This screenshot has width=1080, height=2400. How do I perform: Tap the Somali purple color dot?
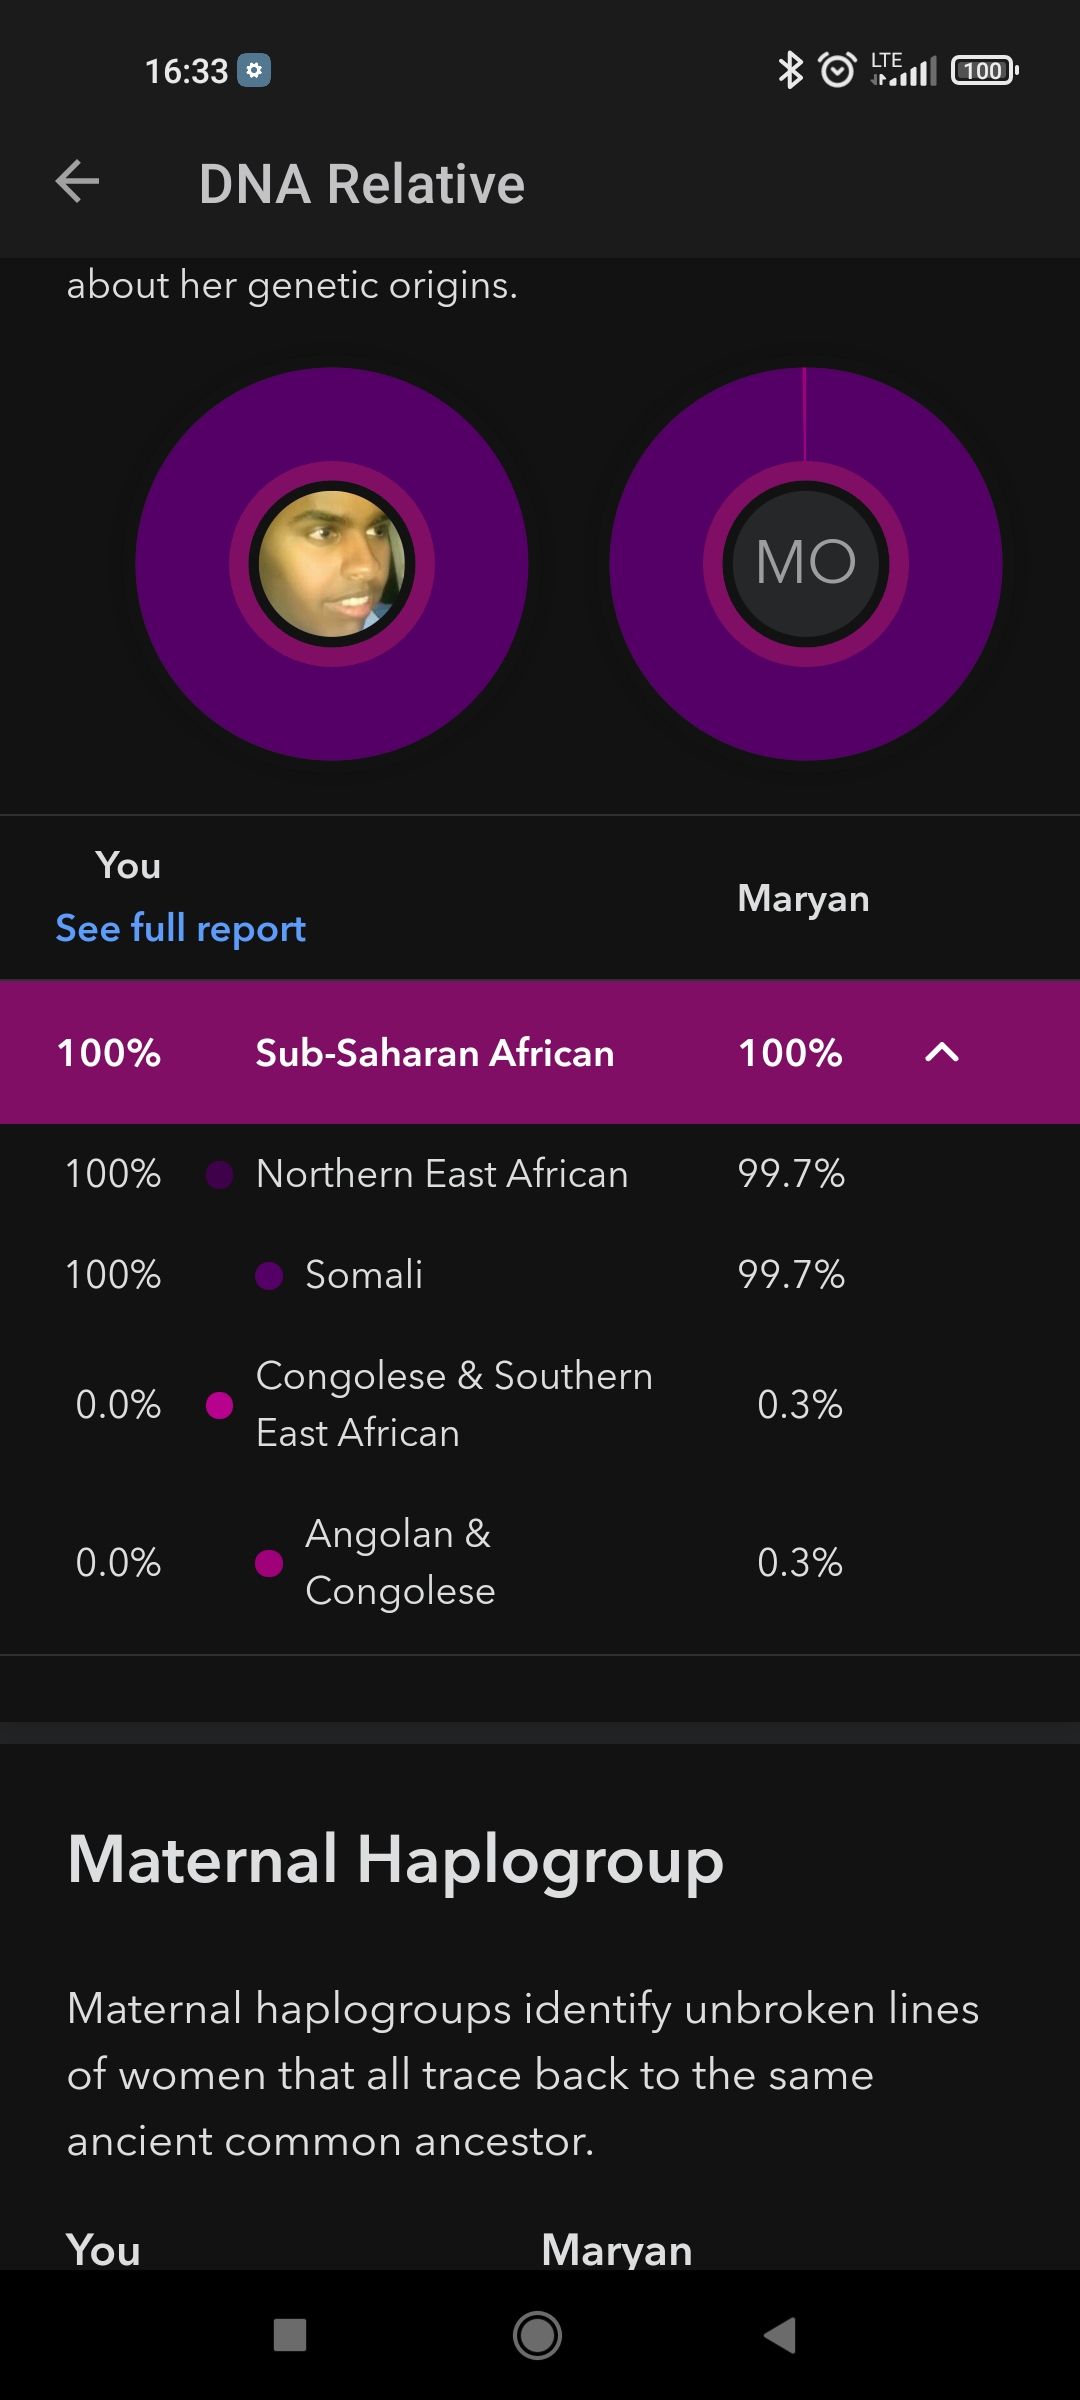point(269,1276)
